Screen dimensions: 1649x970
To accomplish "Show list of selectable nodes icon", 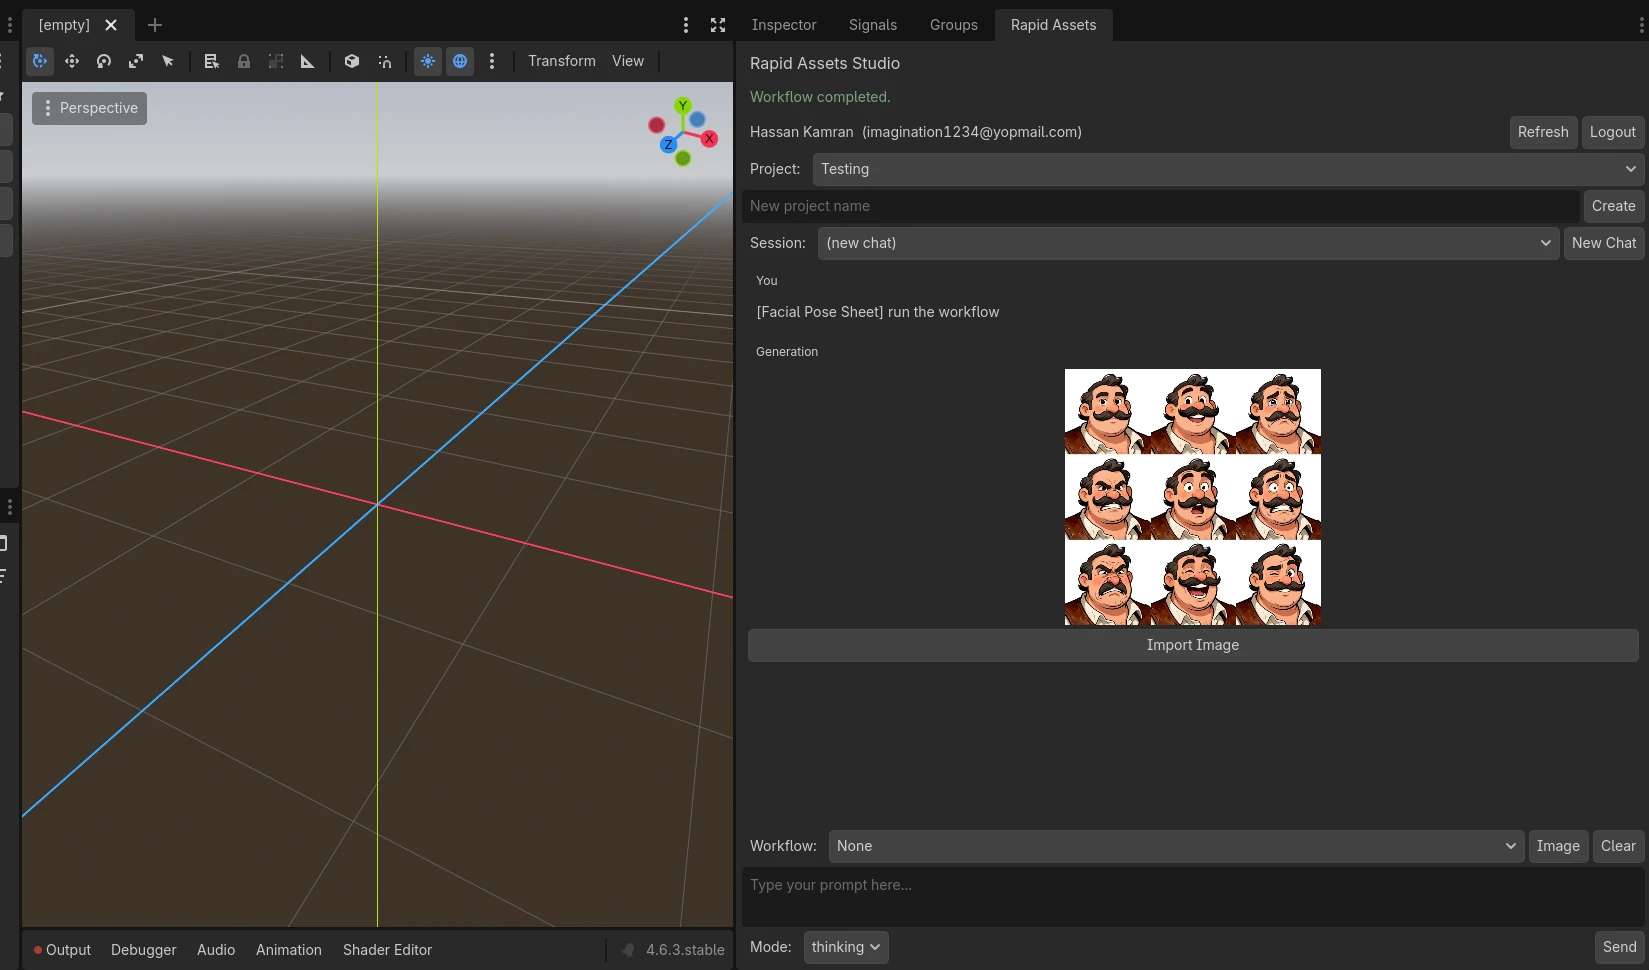I will point(211,61).
